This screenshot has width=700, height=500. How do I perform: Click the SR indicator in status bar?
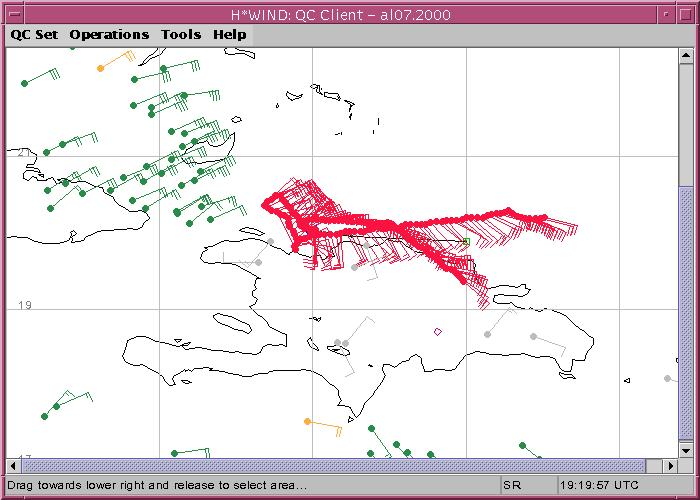tap(512, 485)
